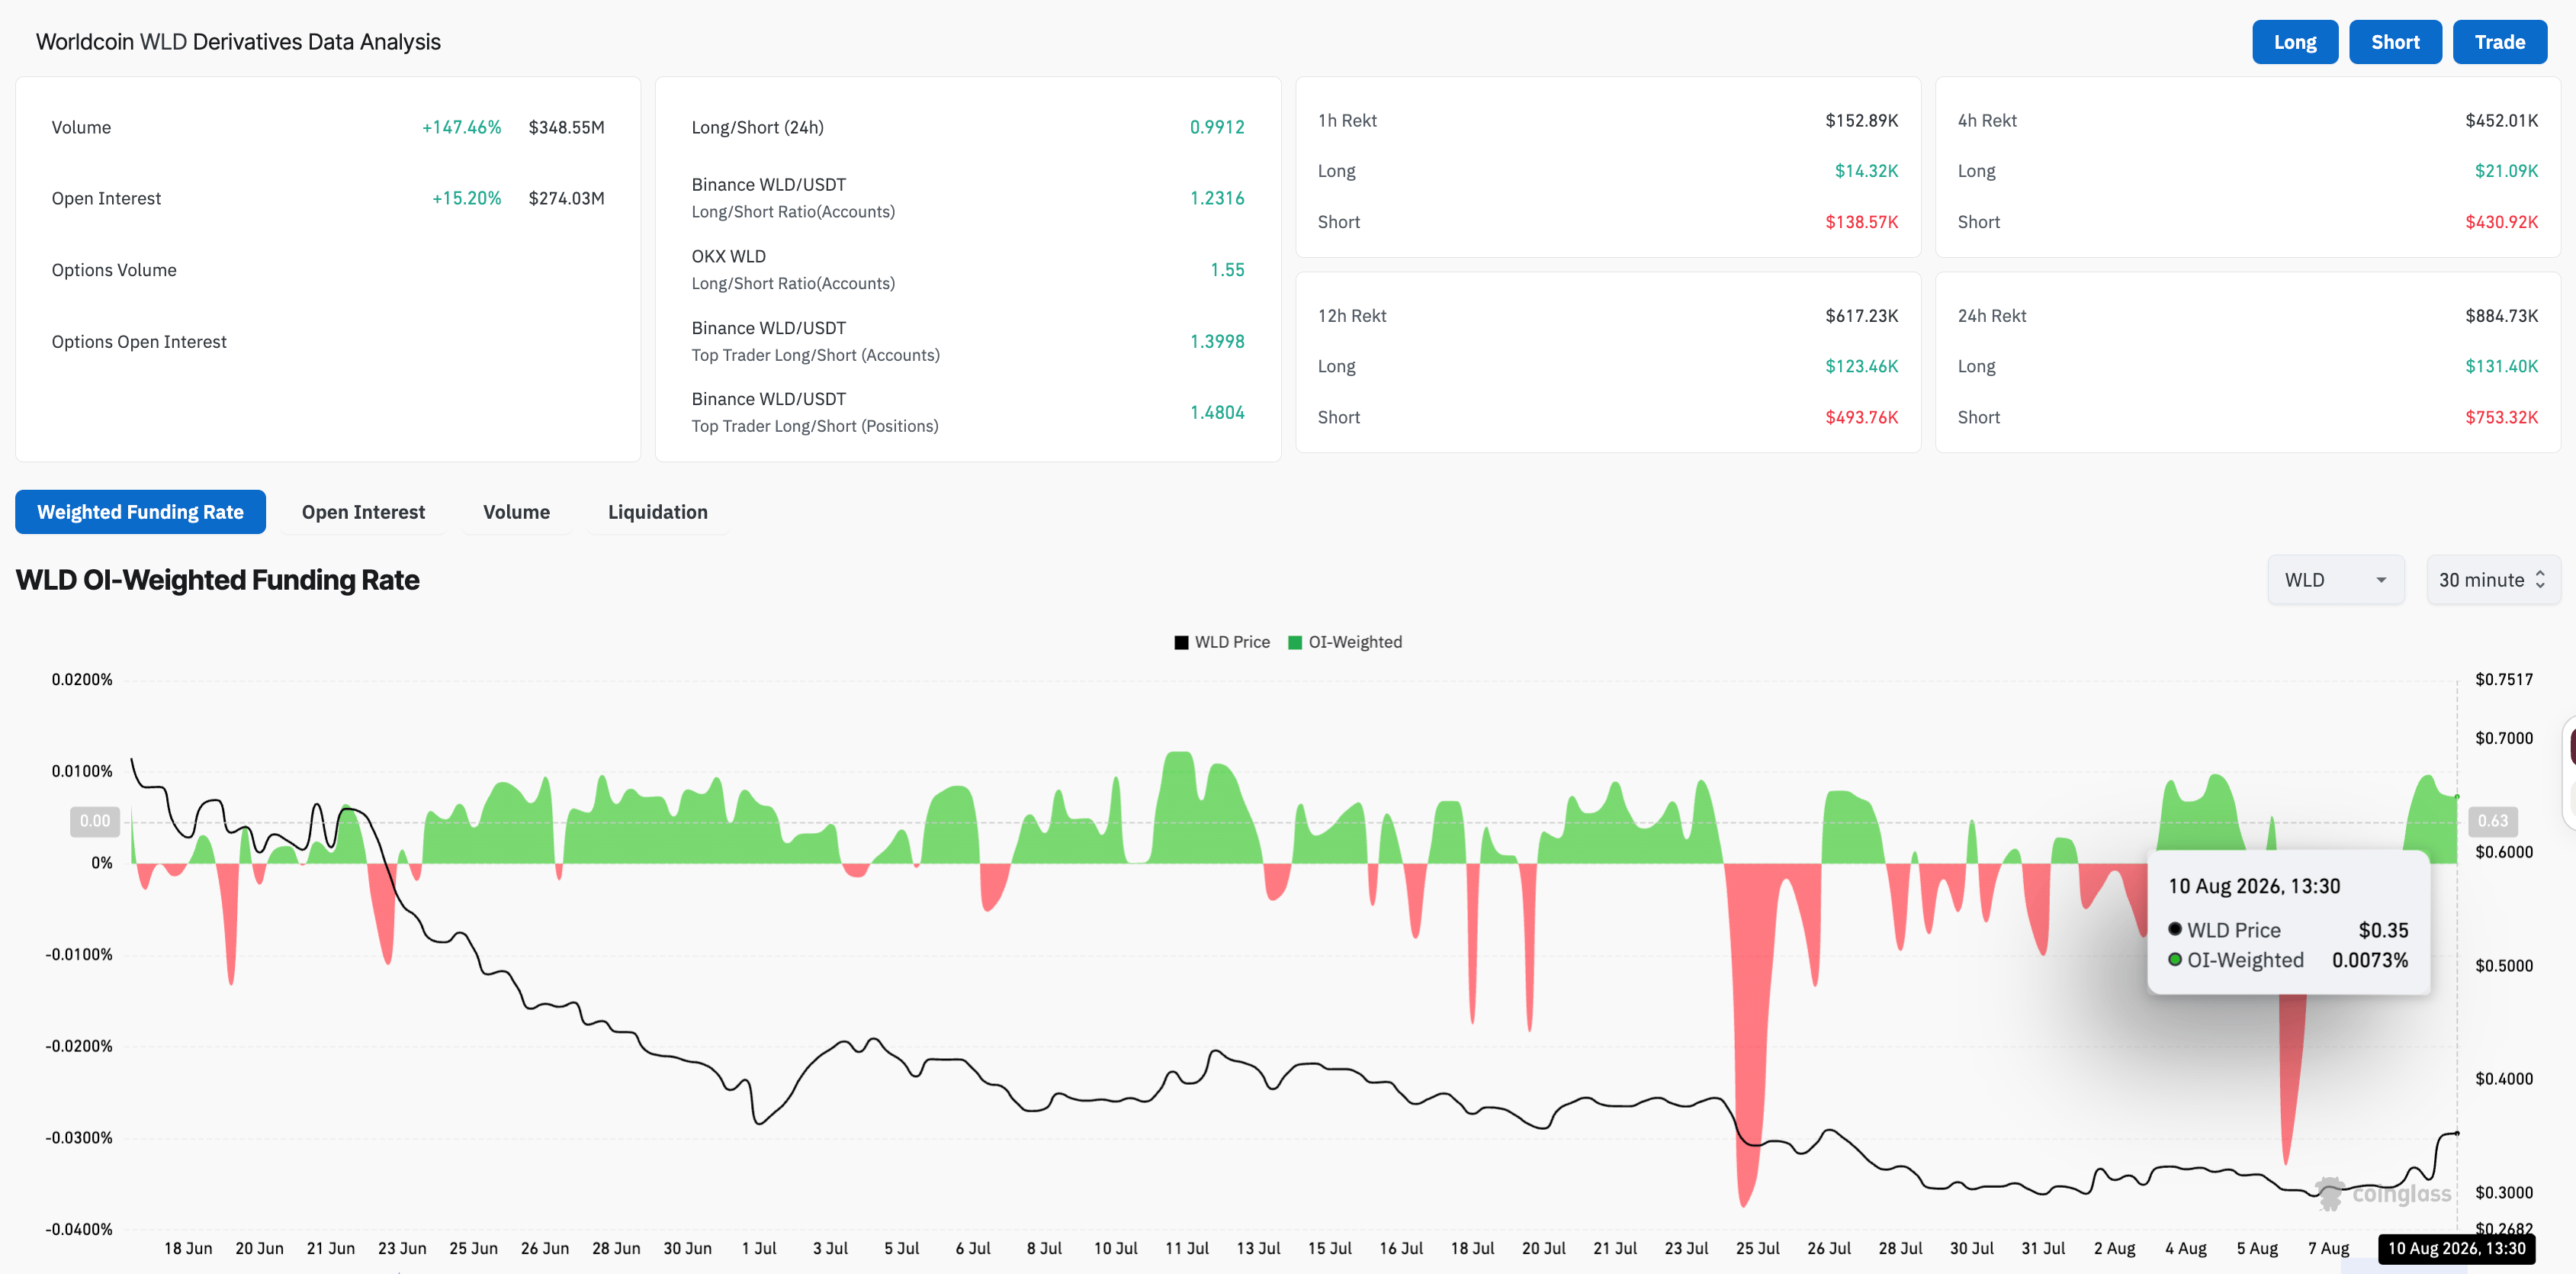Click Open Interest value $274.03M
Image resolution: width=2576 pixels, height=1274 pixels.
point(566,198)
